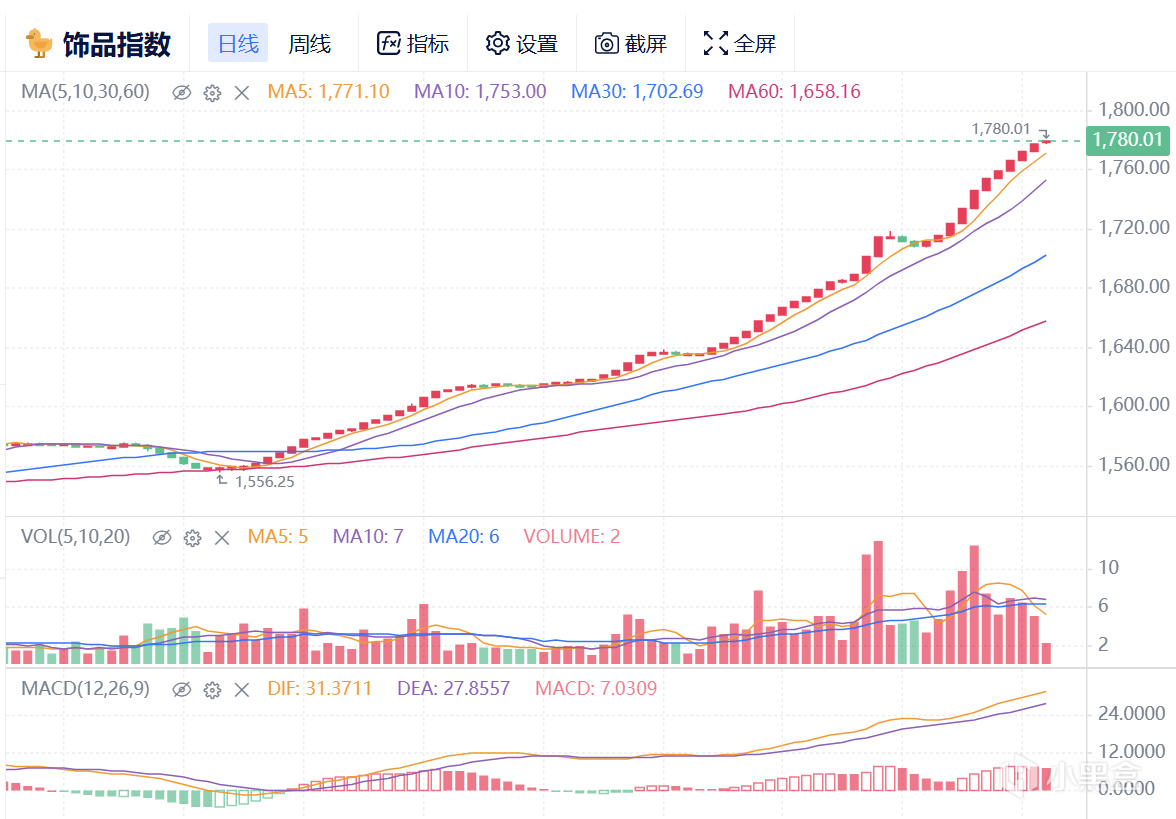Hide the MACD indicator with eye icon

point(182,689)
